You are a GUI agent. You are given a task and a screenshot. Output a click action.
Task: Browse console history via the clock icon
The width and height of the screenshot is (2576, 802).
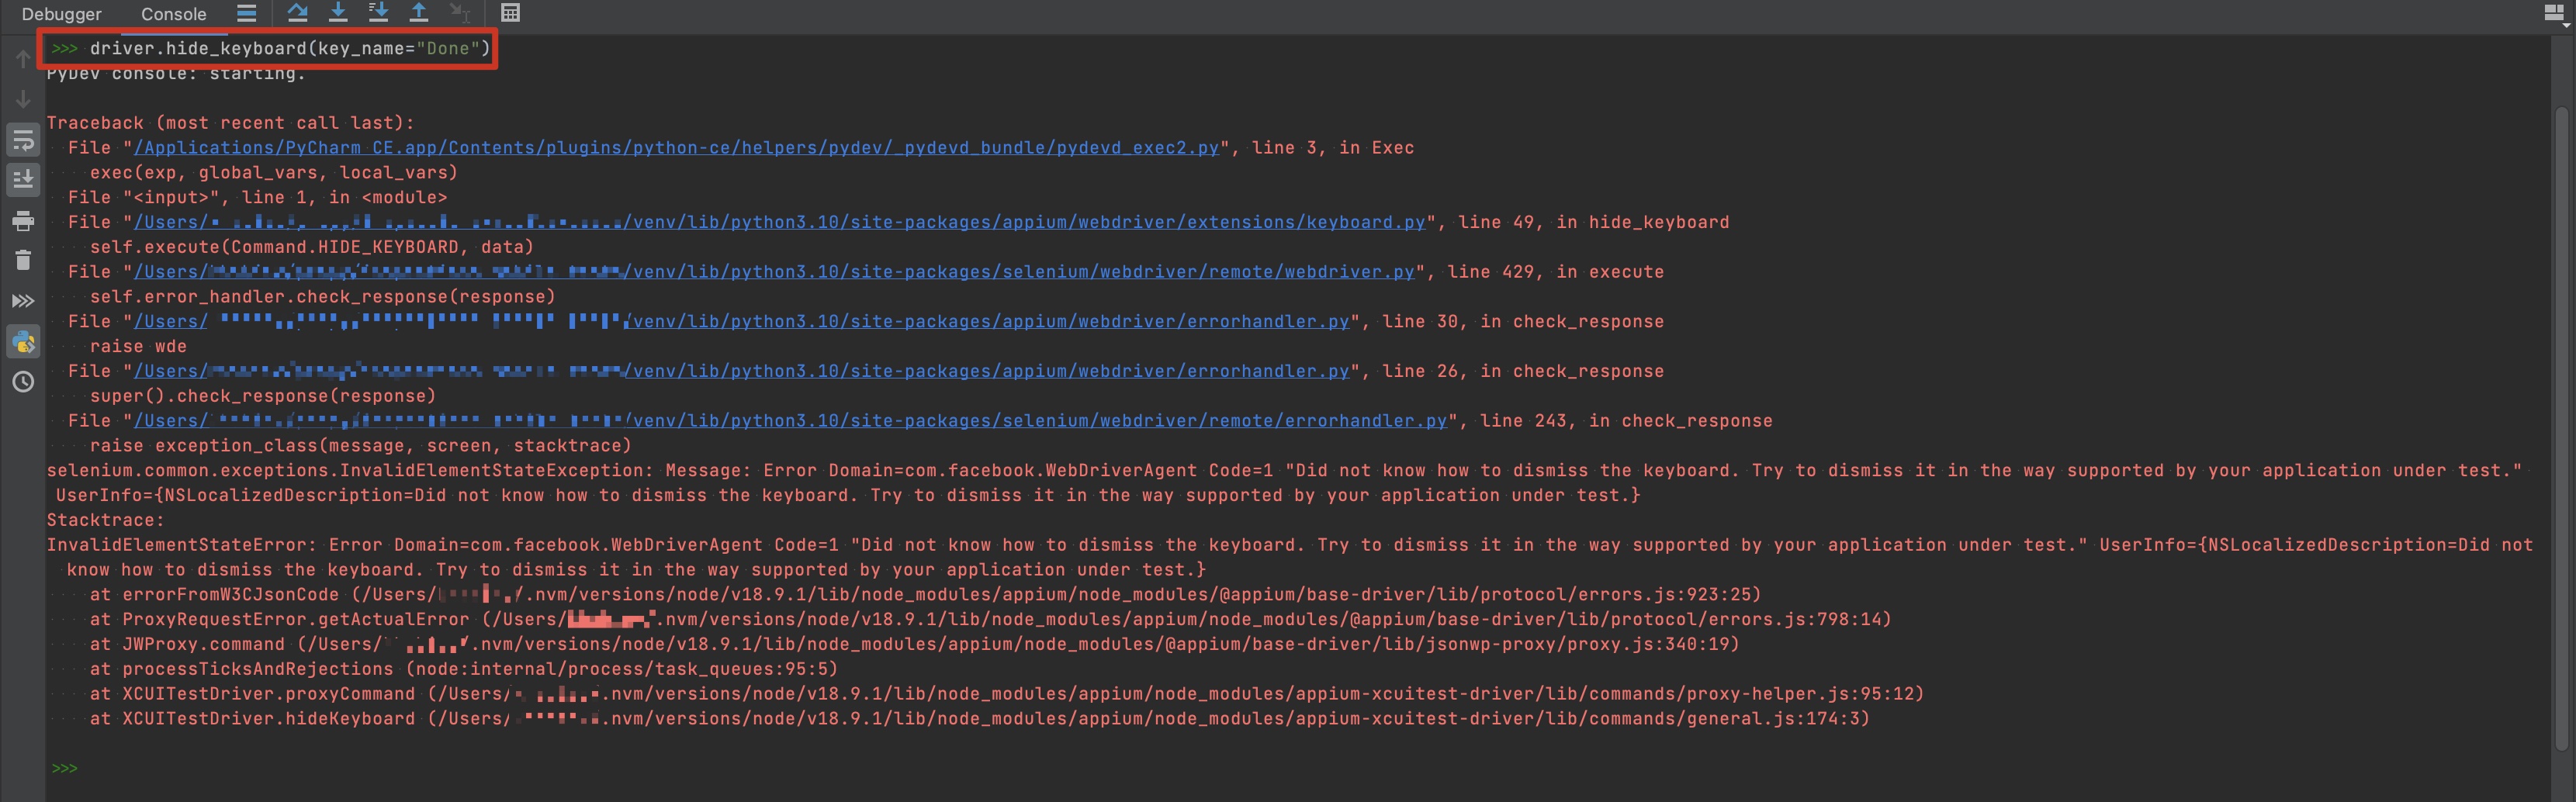point(23,381)
